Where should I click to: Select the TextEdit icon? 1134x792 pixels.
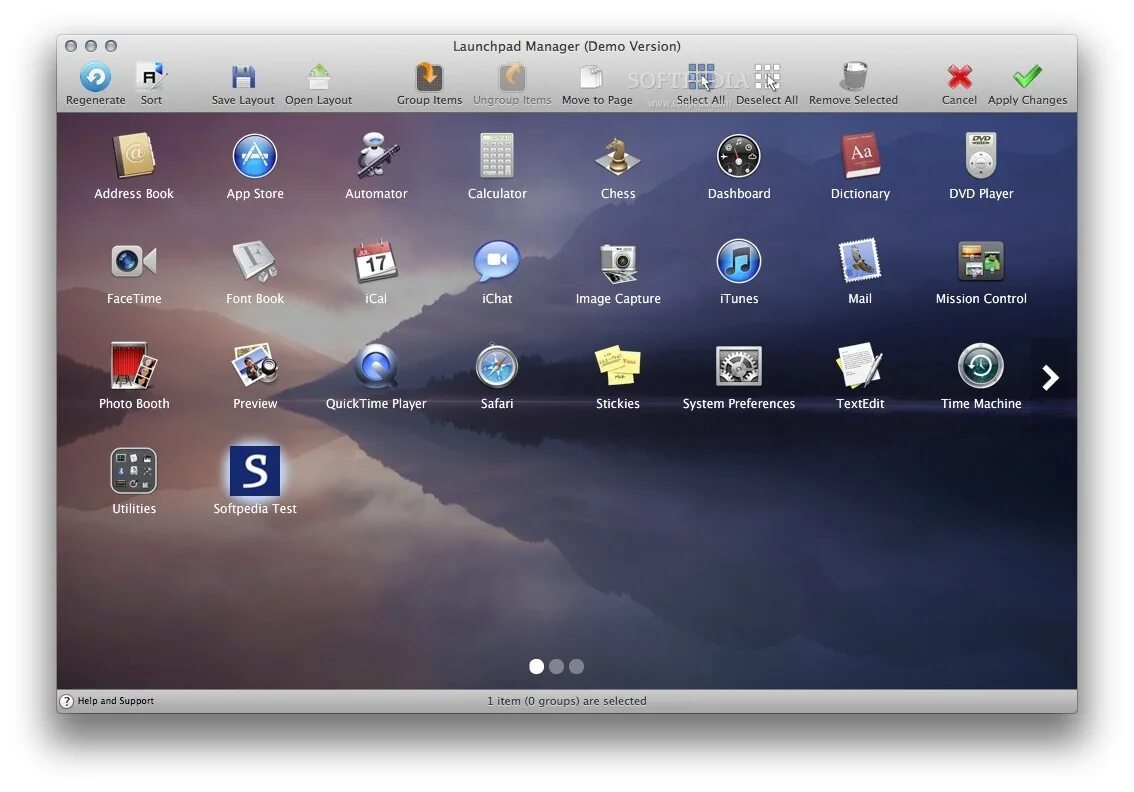860,365
